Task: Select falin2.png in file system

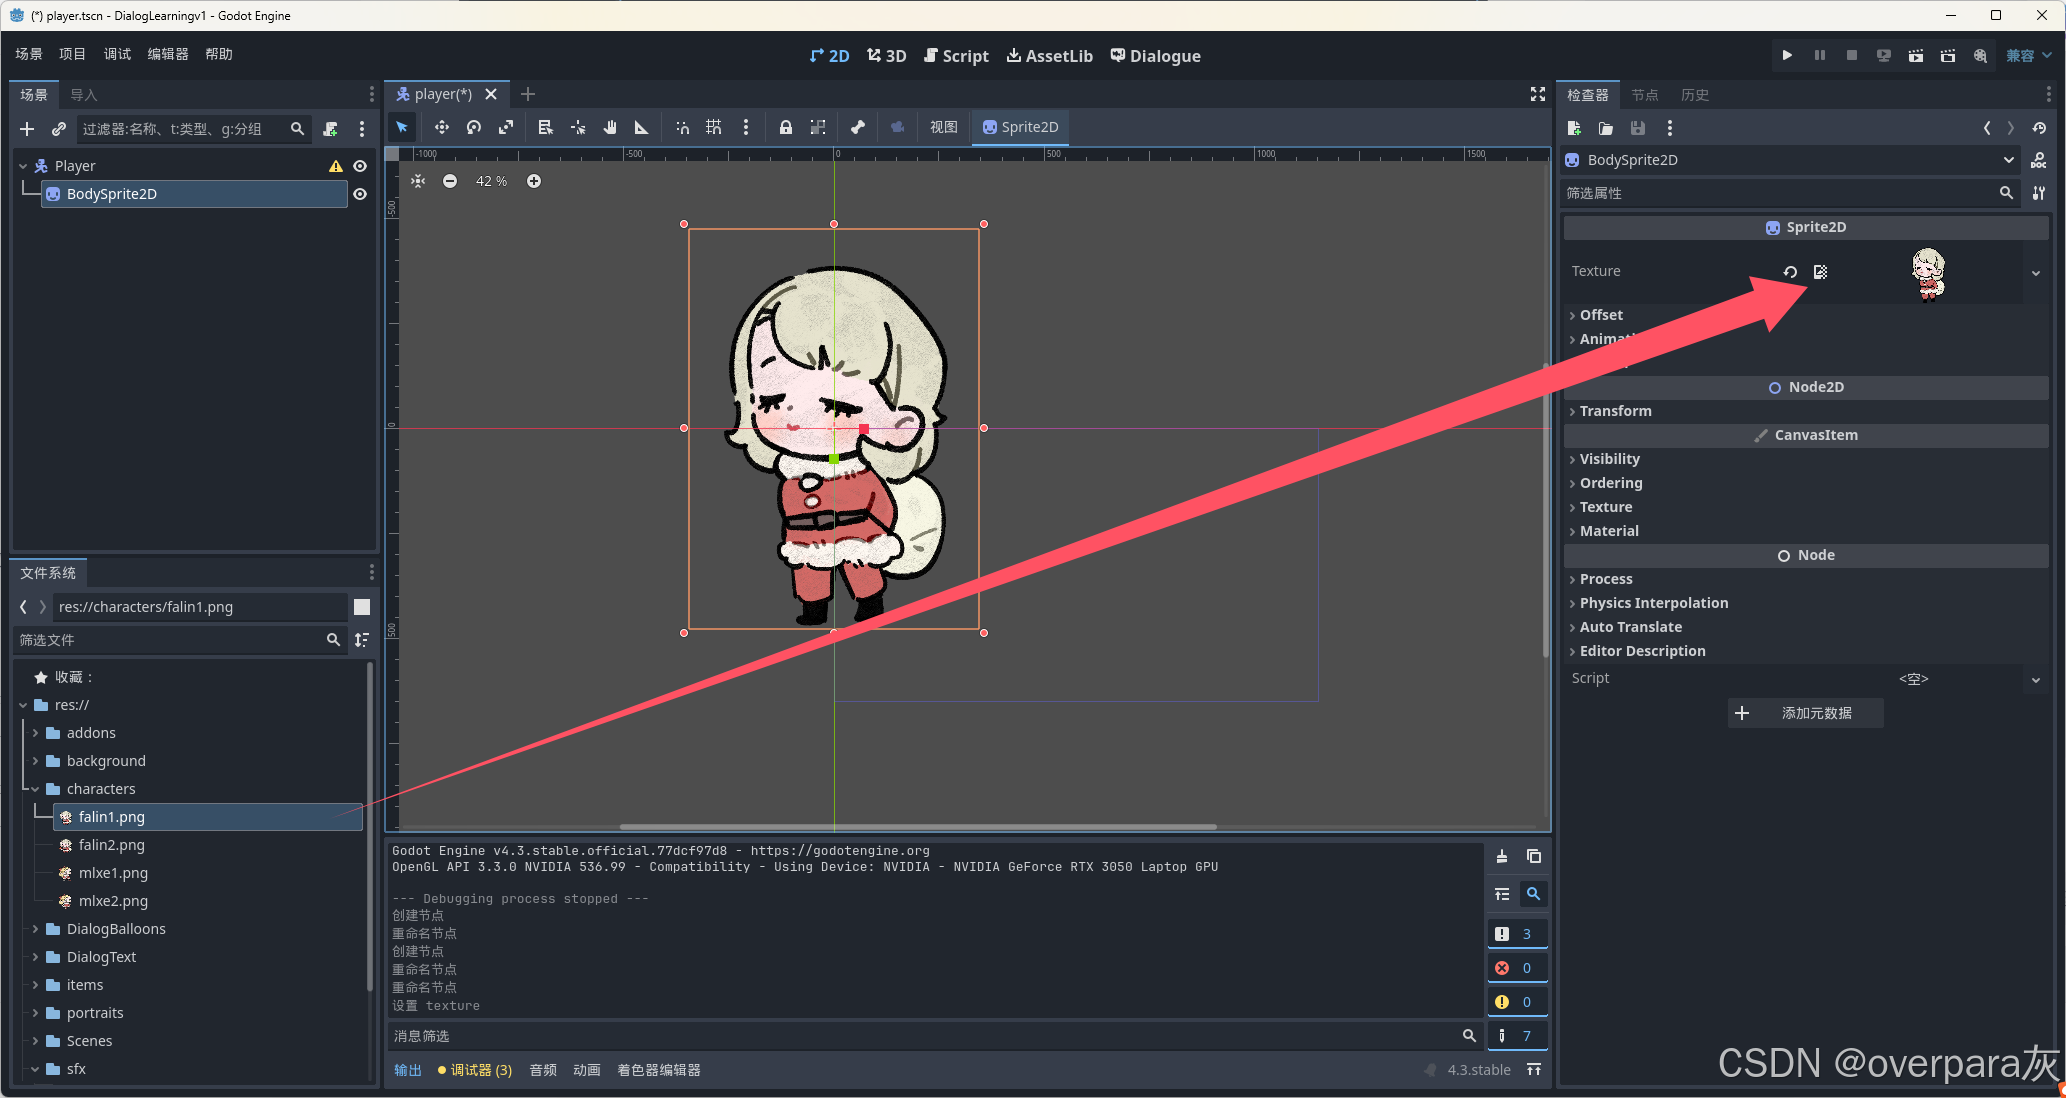Action: [111, 845]
